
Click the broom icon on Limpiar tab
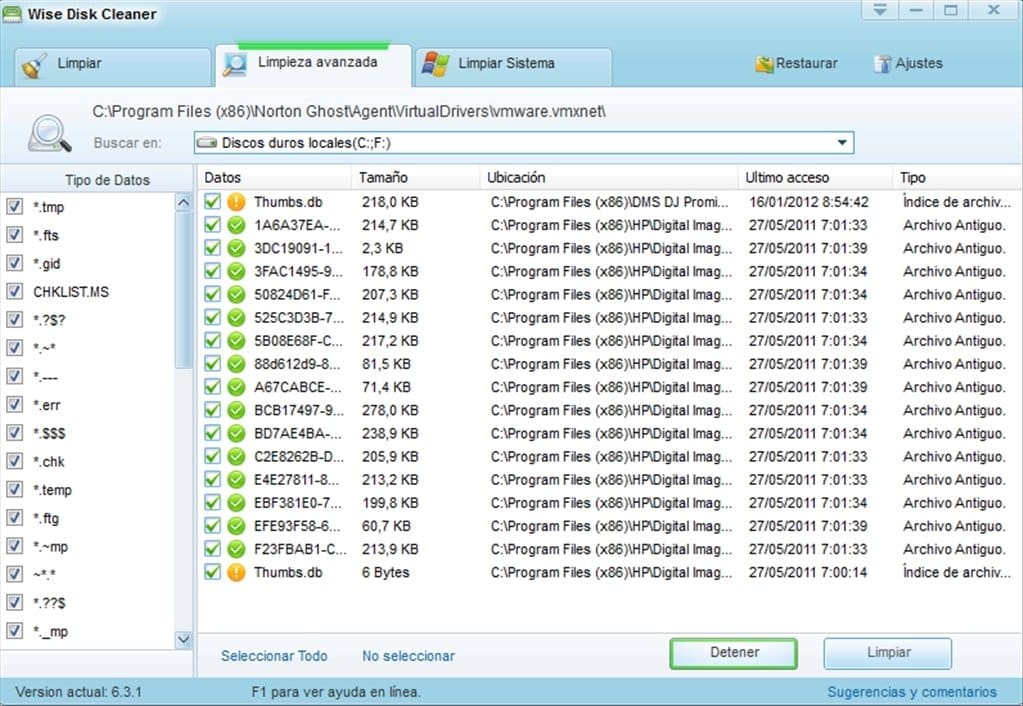coord(34,66)
